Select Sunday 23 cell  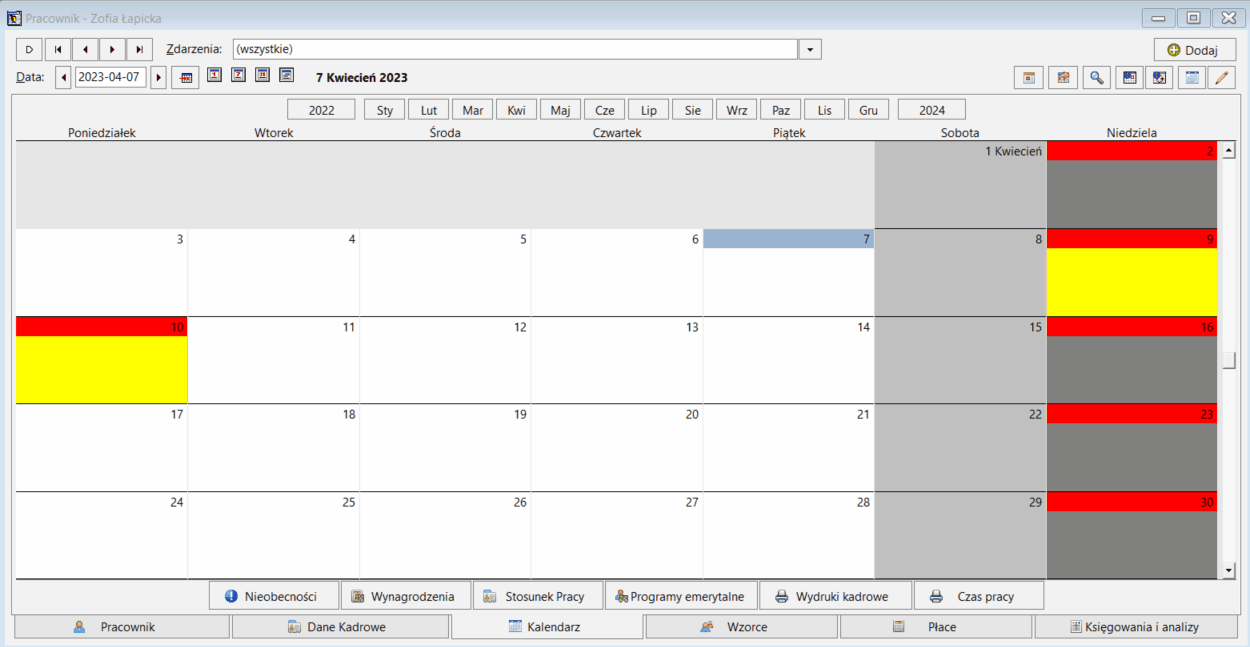[1132, 447]
